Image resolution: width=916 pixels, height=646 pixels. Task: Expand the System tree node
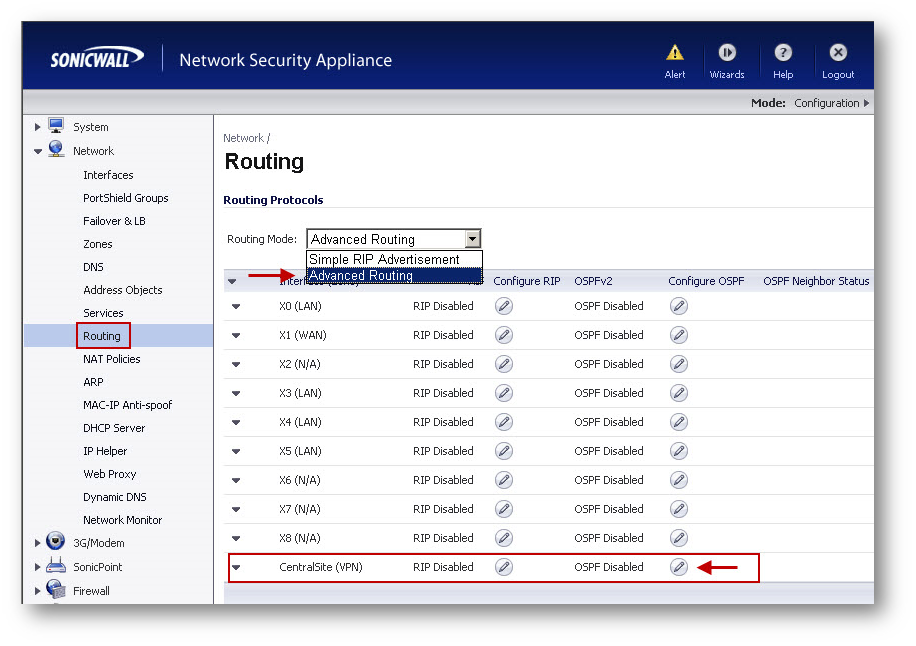point(38,127)
